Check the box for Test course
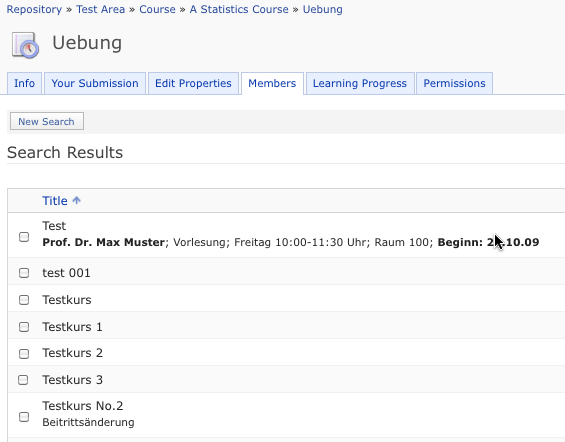Viewport: 565px width, 442px height. click(24, 237)
